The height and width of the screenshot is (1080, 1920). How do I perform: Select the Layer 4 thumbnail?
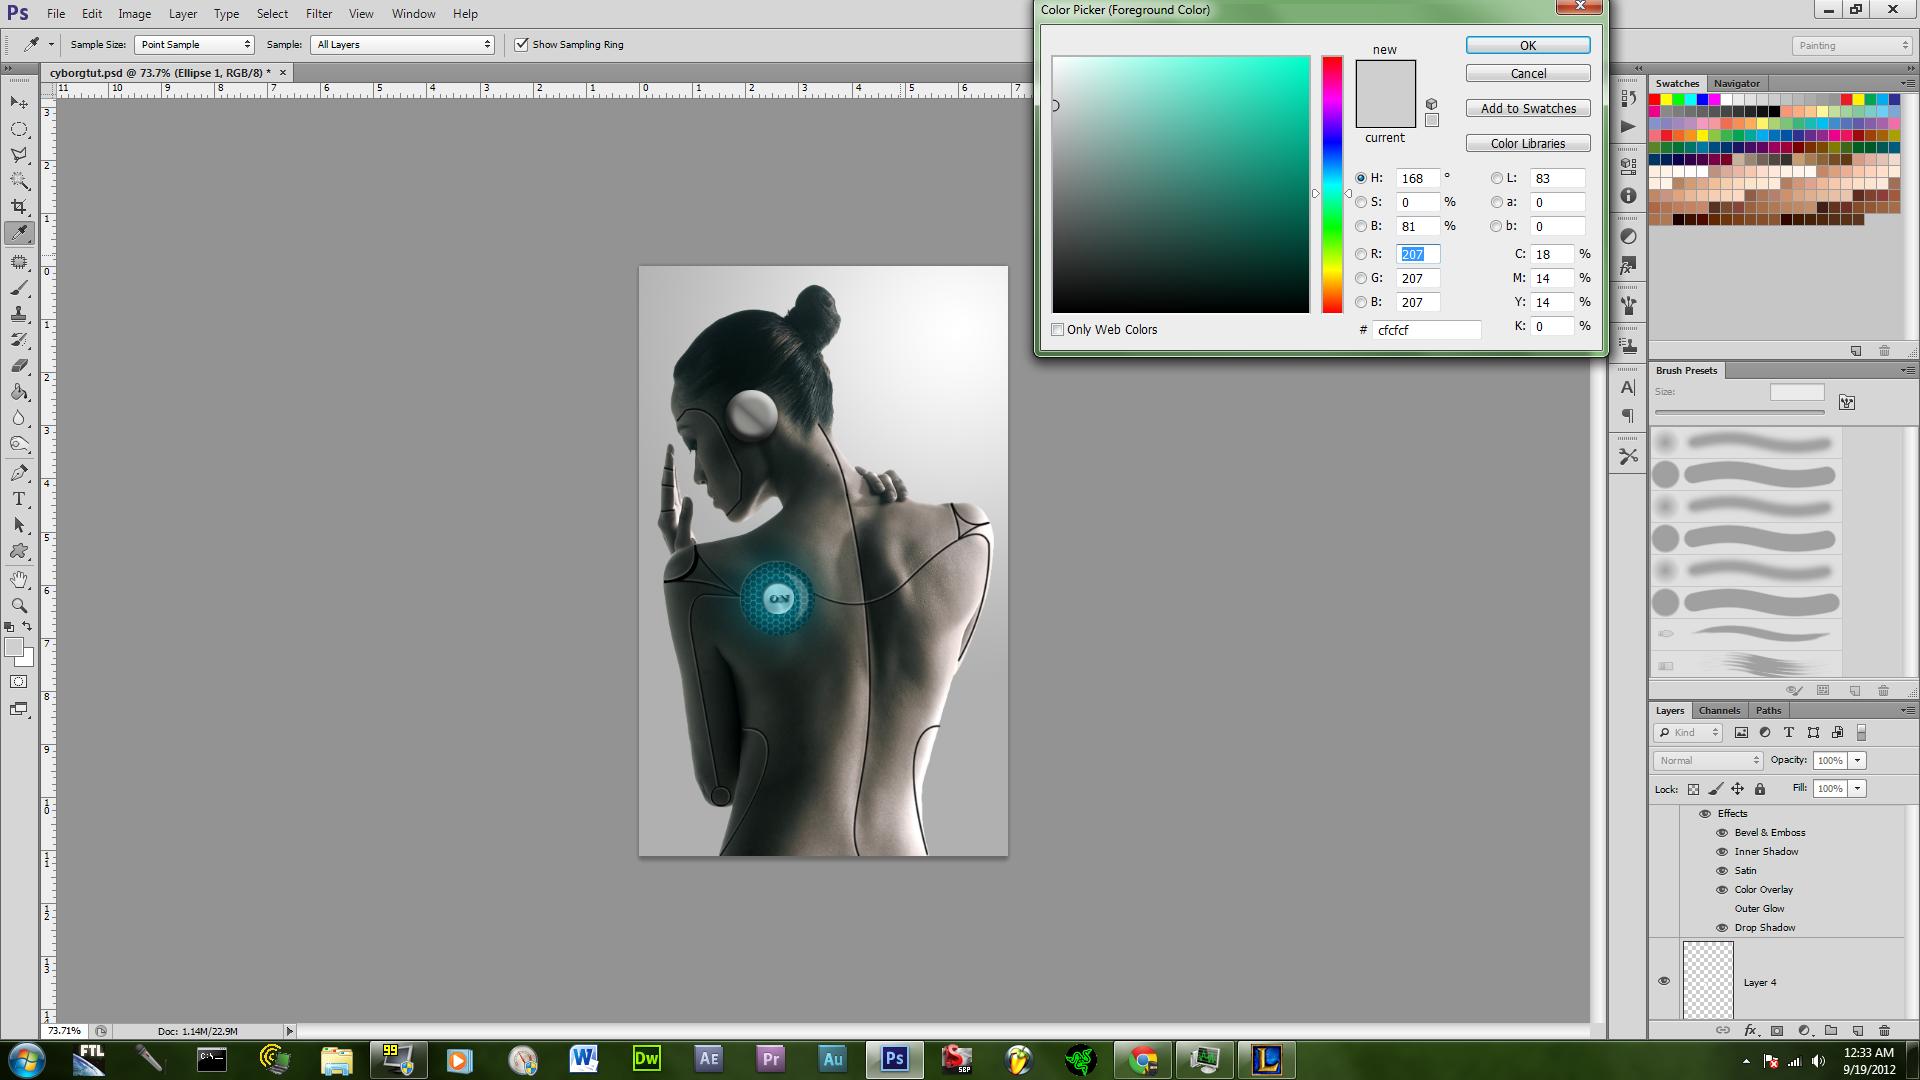(1708, 981)
